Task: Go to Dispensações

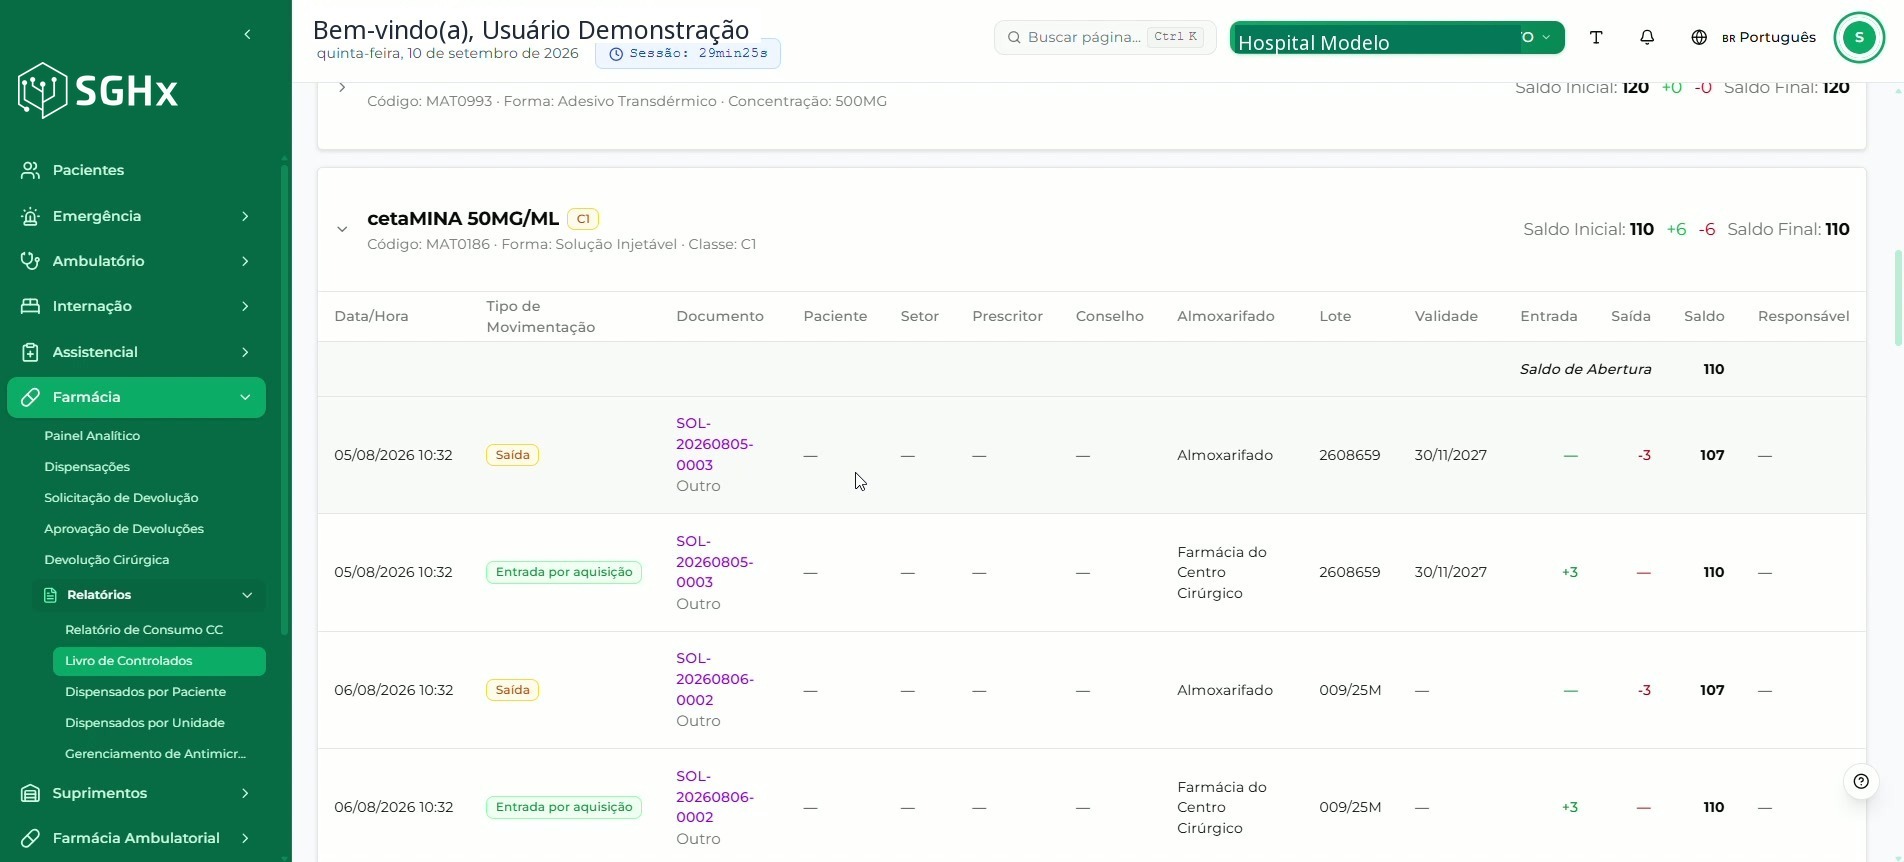Action: coord(87,467)
